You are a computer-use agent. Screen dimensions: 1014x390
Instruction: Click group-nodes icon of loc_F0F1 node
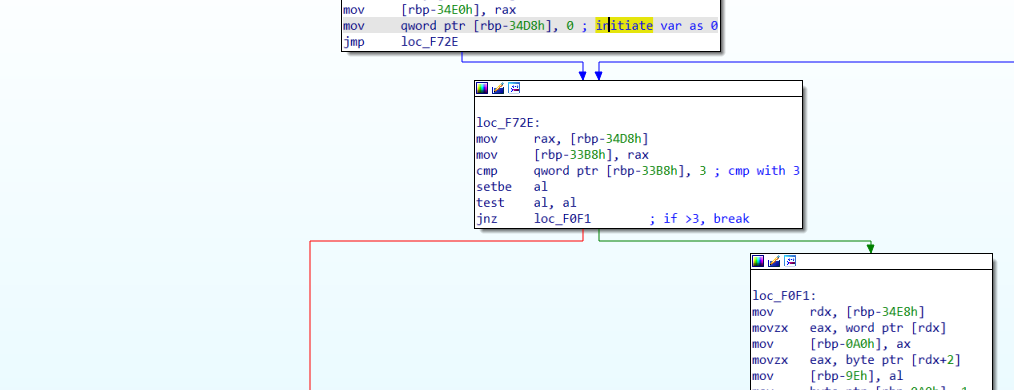(790, 261)
